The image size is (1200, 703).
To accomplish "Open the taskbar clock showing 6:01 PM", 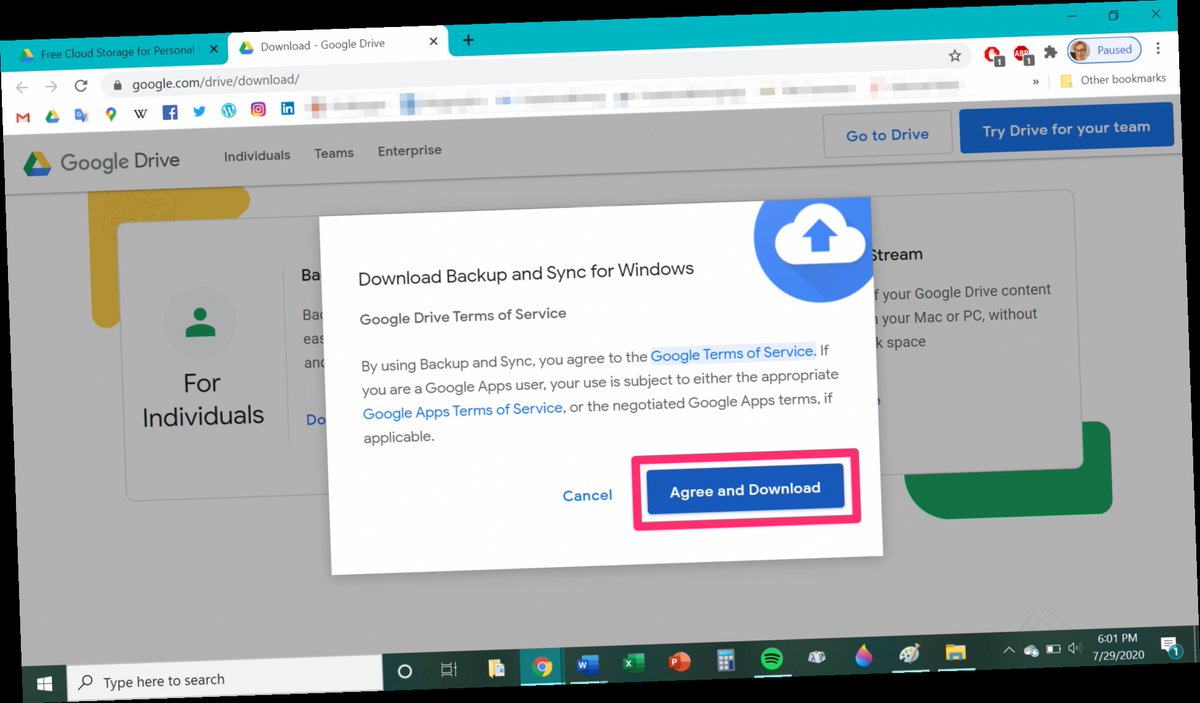I will (1116, 646).
